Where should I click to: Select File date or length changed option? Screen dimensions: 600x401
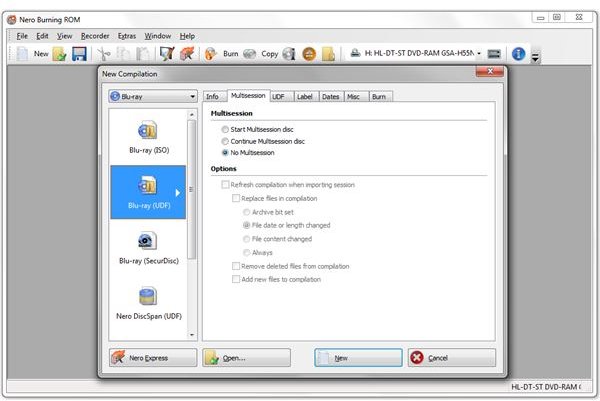pyautogui.click(x=246, y=225)
